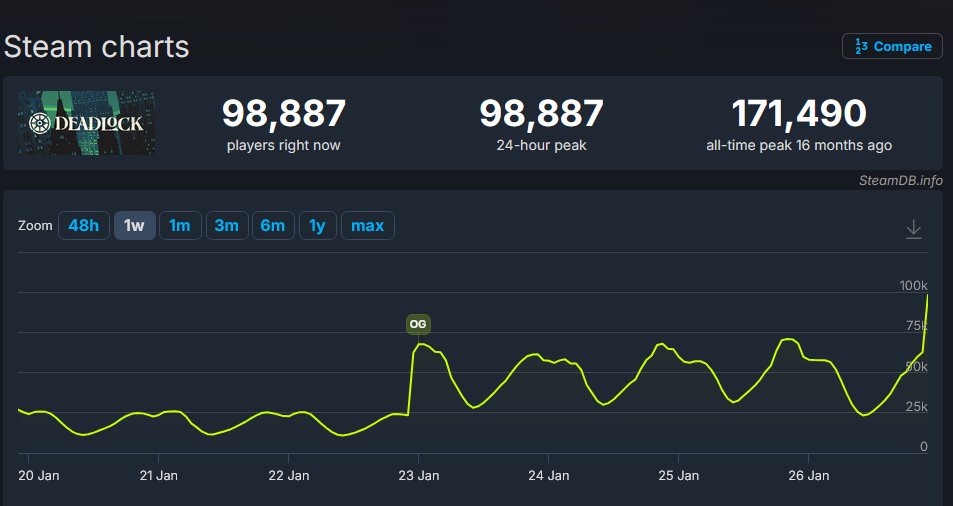Click the 25k y-axis label

coord(917,406)
